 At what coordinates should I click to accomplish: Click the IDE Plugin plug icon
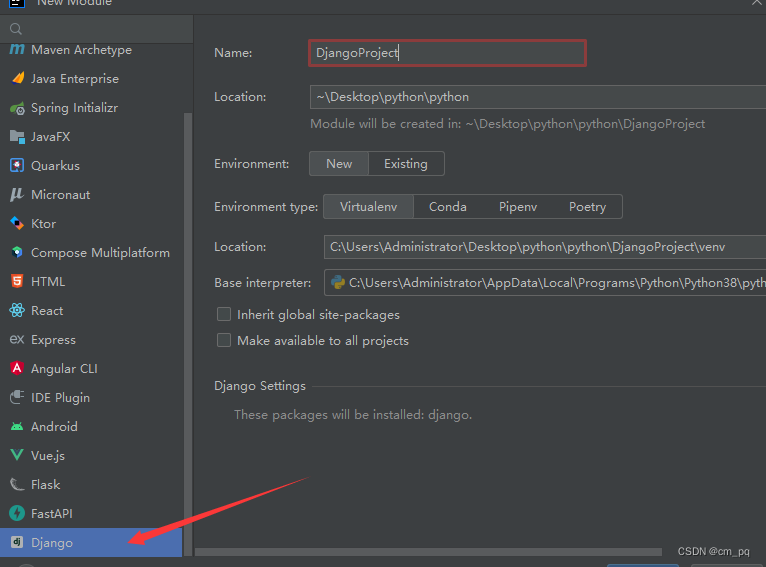(17, 397)
